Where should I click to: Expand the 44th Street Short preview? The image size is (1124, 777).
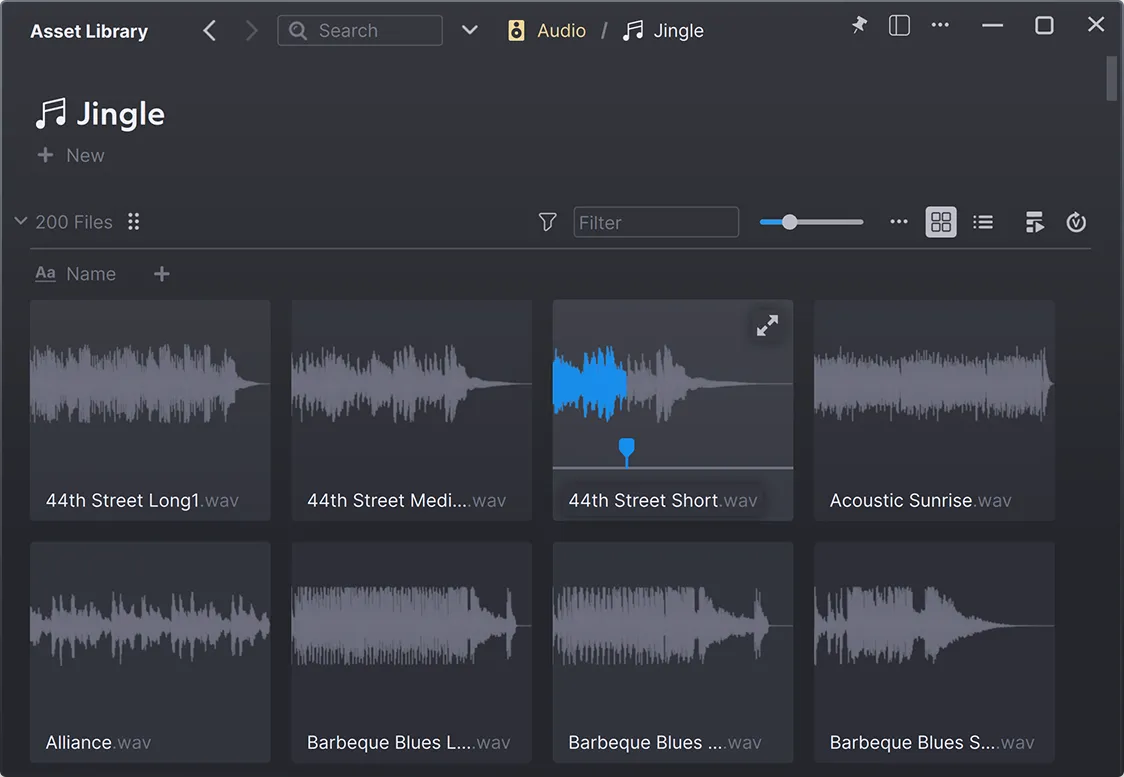767,326
